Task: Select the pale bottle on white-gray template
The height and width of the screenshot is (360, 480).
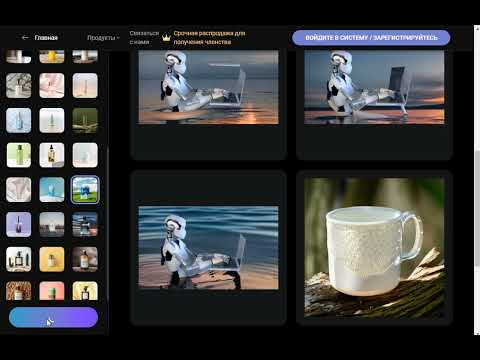Action: (x=52, y=120)
